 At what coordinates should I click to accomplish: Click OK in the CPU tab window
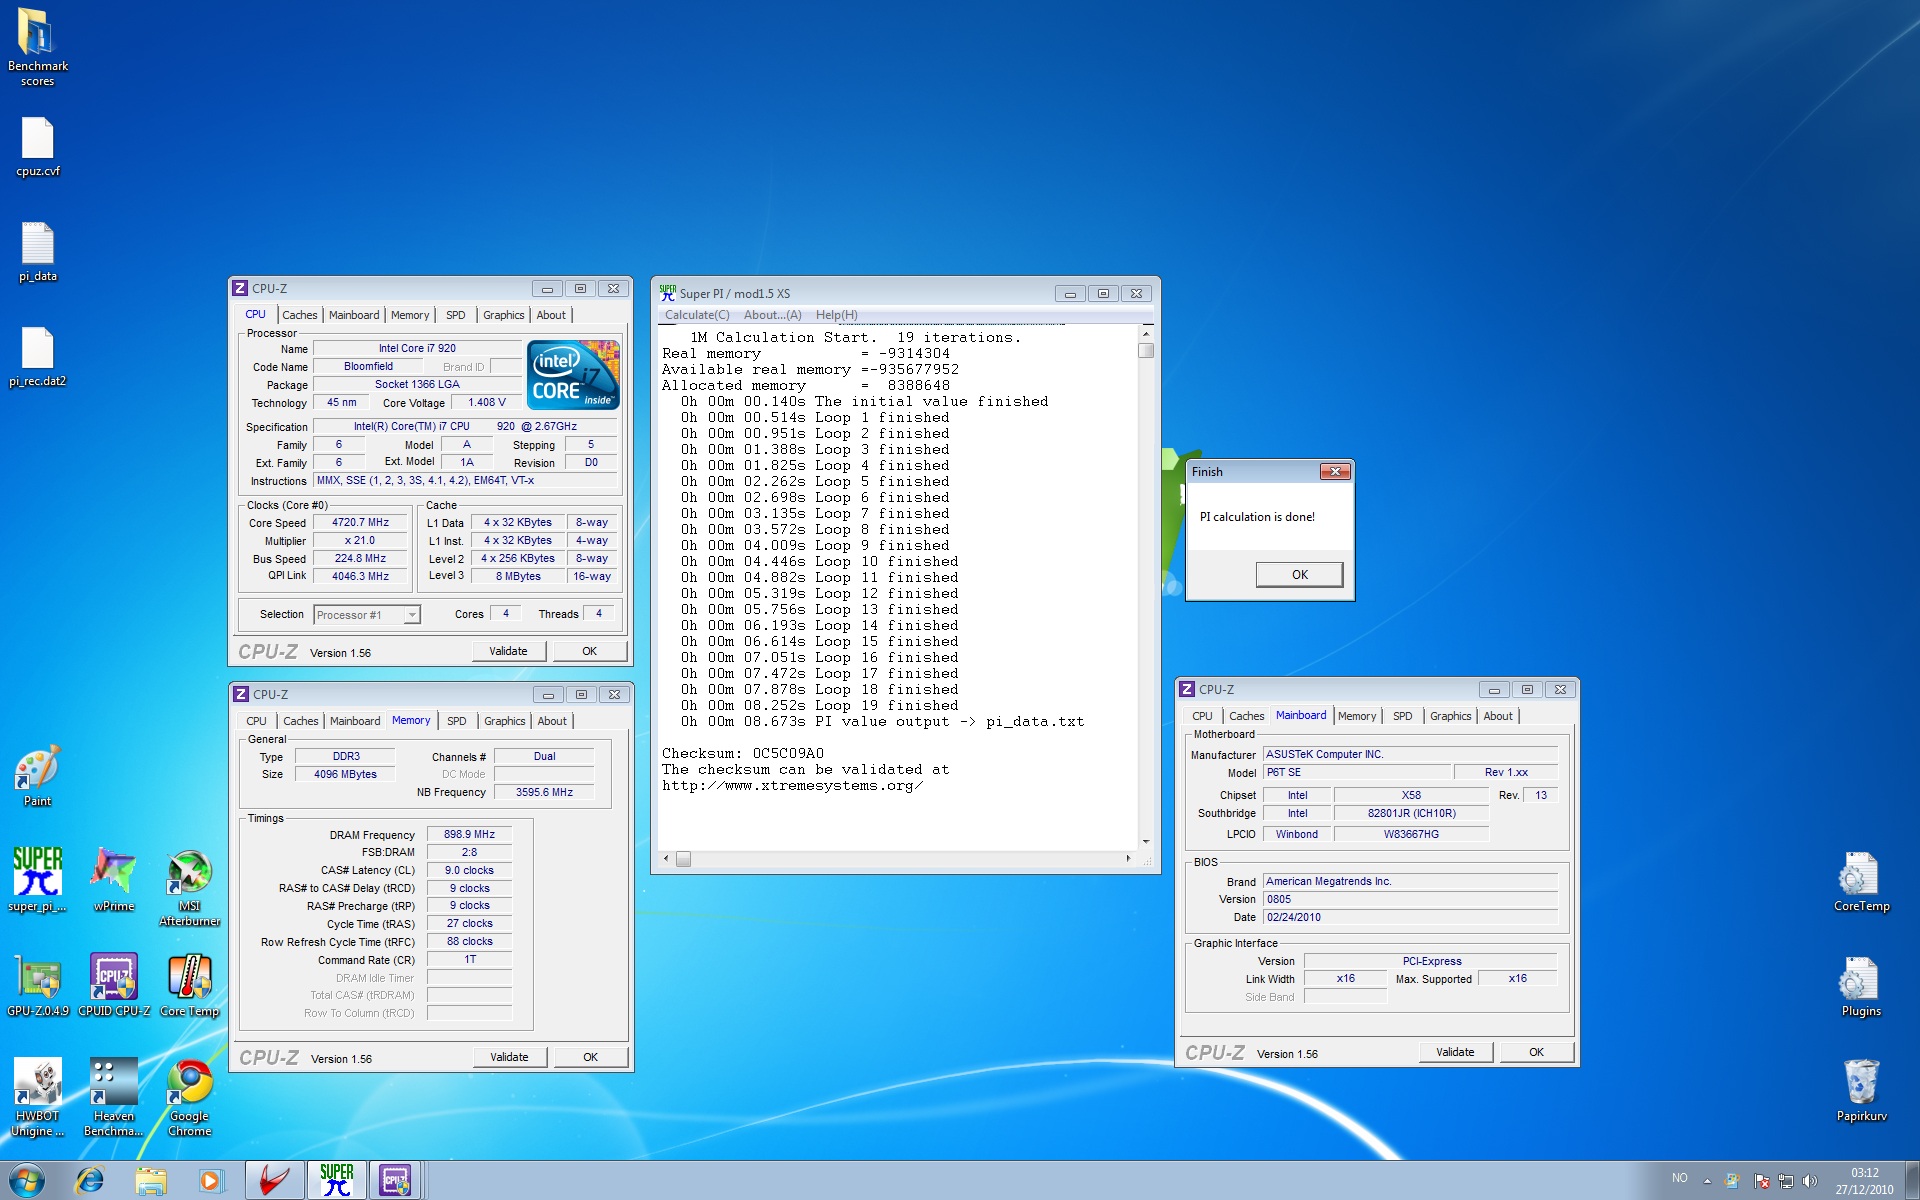point(590,651)
